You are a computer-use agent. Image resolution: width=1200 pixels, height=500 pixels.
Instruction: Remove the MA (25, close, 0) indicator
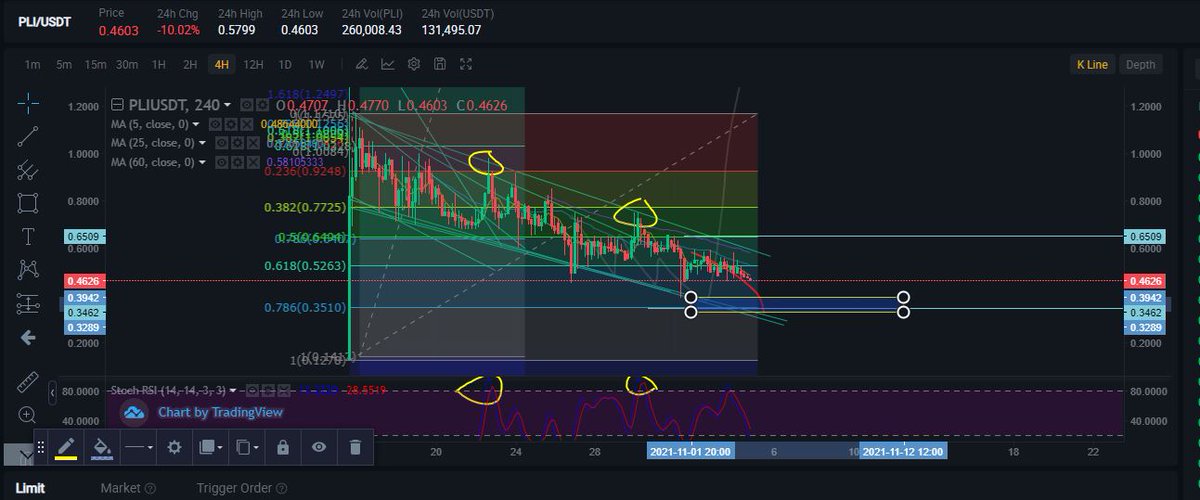click(253, 143)
